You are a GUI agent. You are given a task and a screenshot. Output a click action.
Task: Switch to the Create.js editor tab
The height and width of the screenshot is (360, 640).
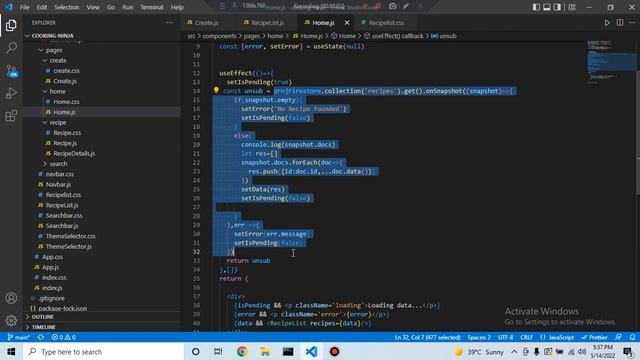(x=207, y=23)
